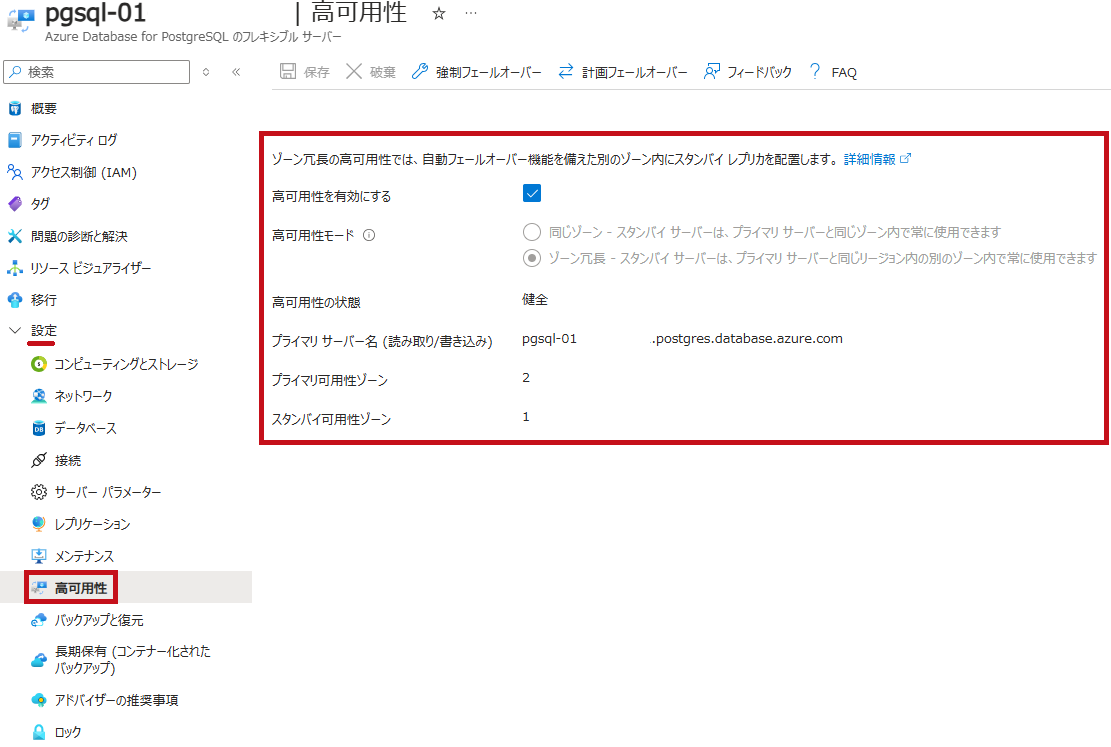Open FAQ from toolbar
Image resolution: width=1111 pixels, height=747 pixels.
coord(833,72)
